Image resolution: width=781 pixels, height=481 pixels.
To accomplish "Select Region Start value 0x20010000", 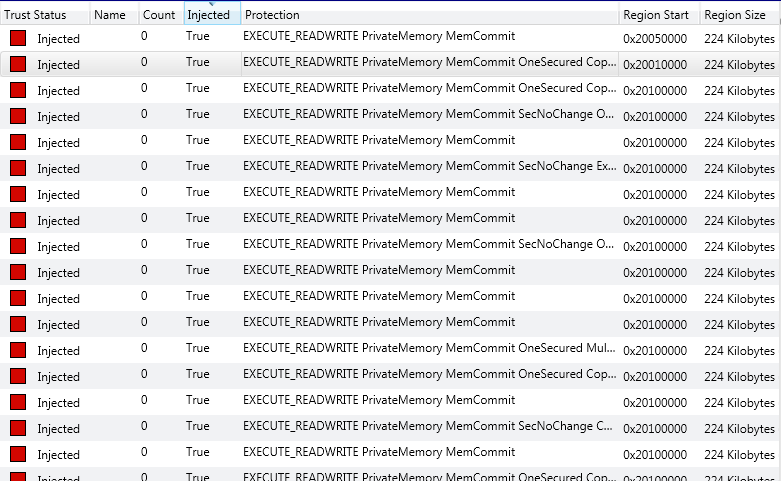I will pyautogui.click(x=655, y=65).
